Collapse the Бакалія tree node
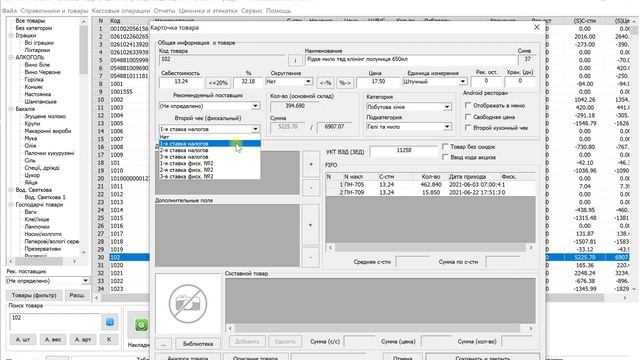Image resolution: width=640 pixels, height=360 pixels. pos(11,109)
